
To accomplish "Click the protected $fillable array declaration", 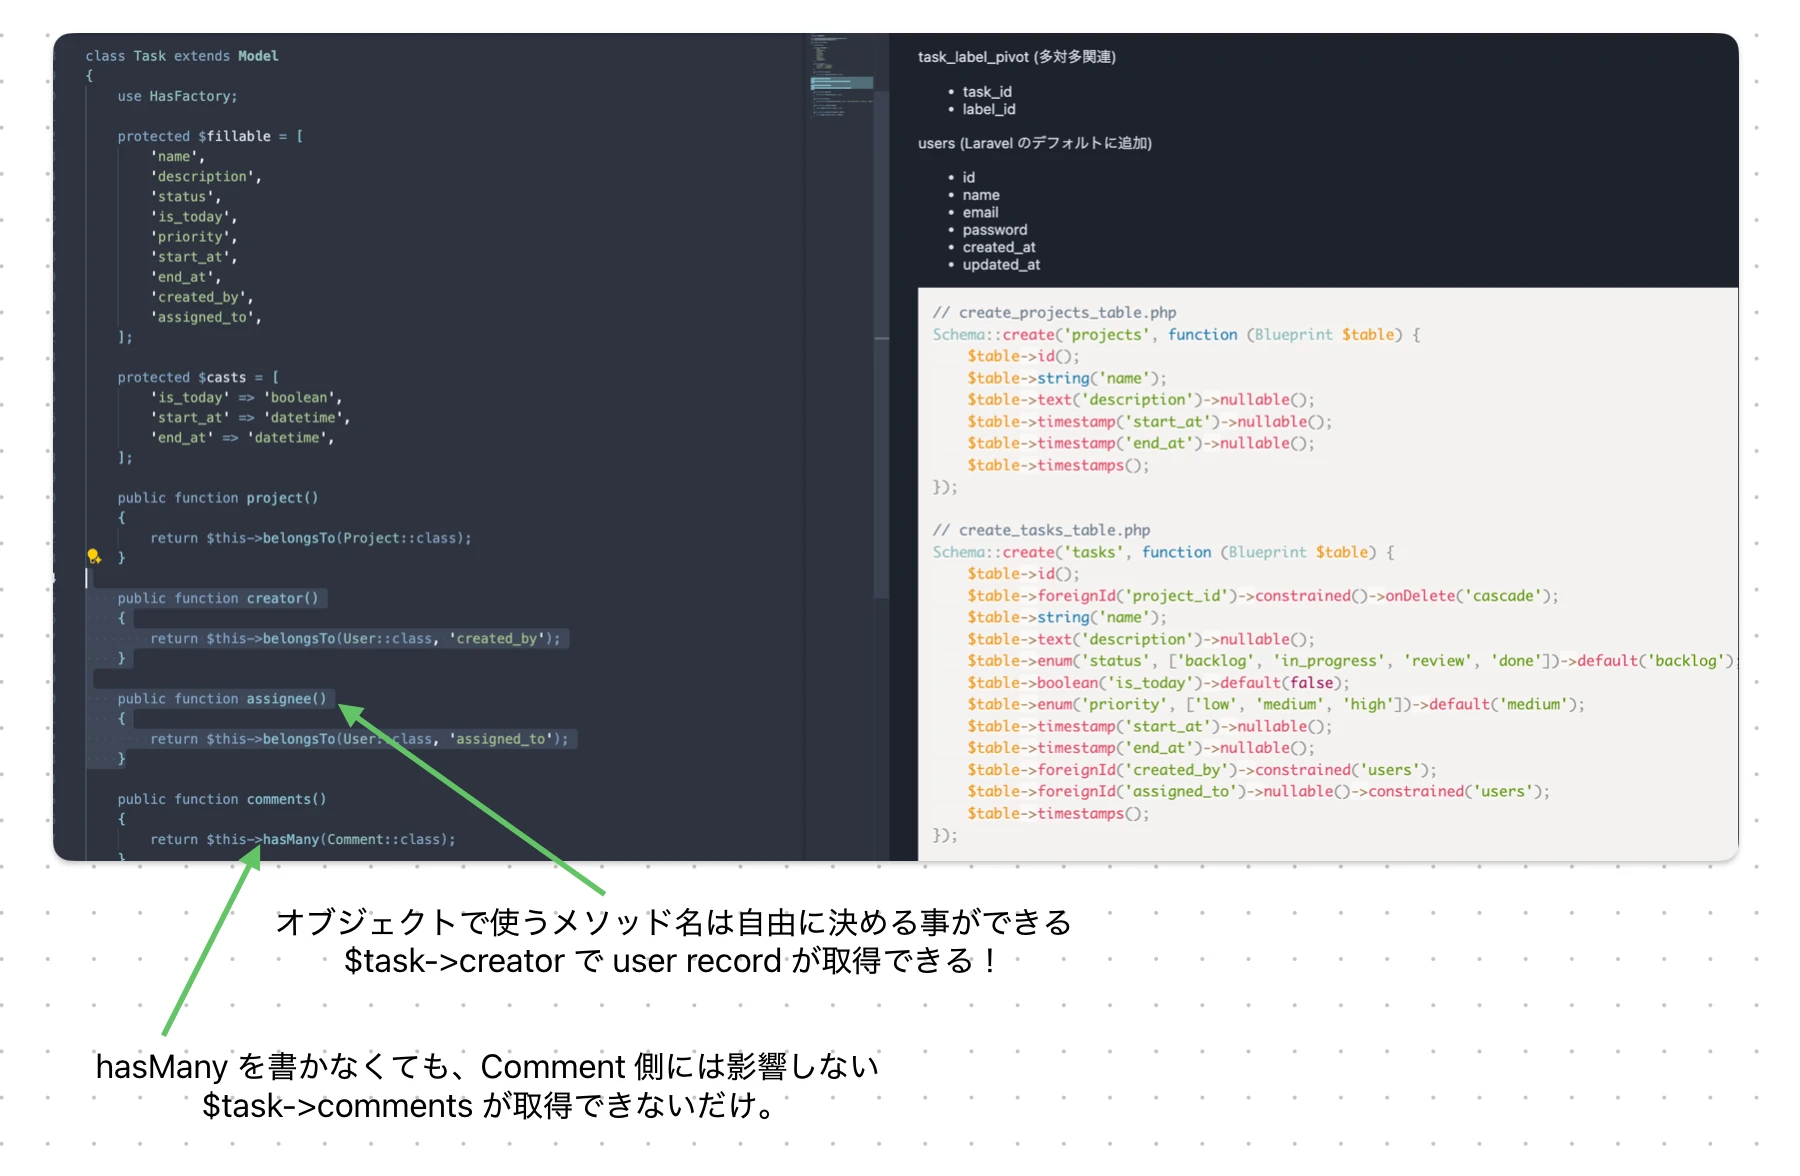I will click(x=210, y=136).
